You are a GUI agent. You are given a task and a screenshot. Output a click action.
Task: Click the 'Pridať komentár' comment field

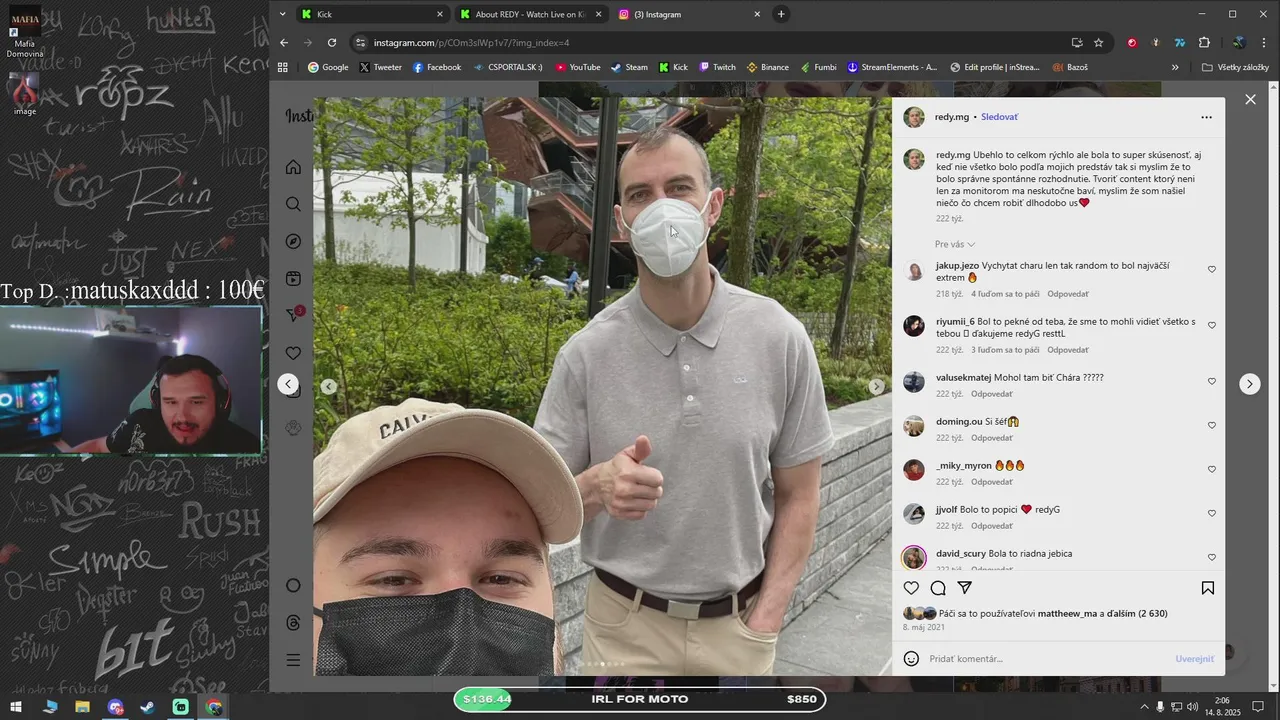click(1047, 658)
